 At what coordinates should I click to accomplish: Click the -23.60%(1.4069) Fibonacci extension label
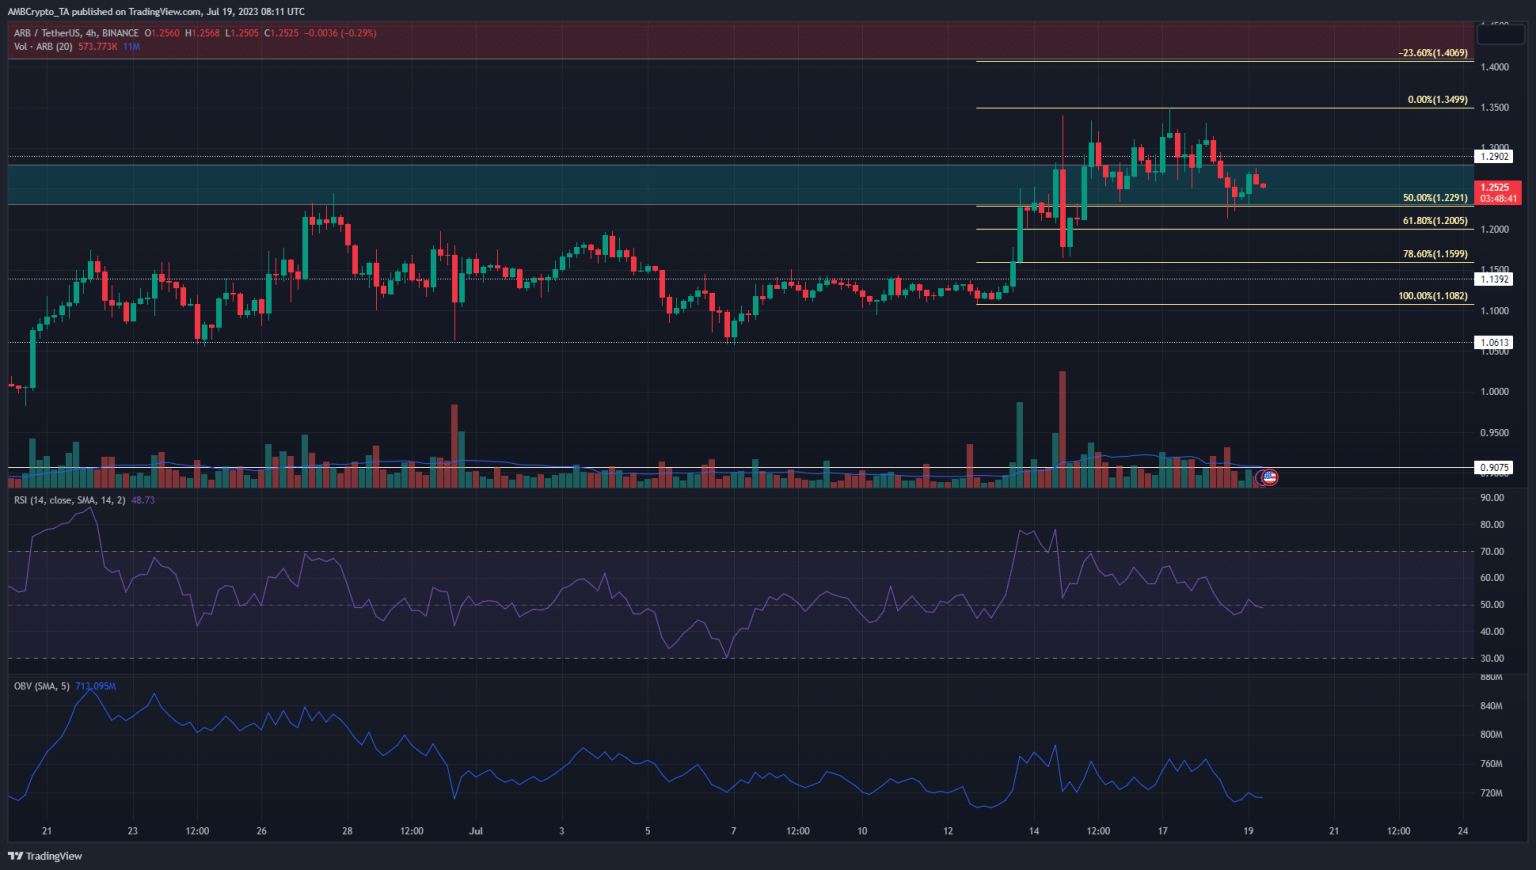[x=1433, y=53]
